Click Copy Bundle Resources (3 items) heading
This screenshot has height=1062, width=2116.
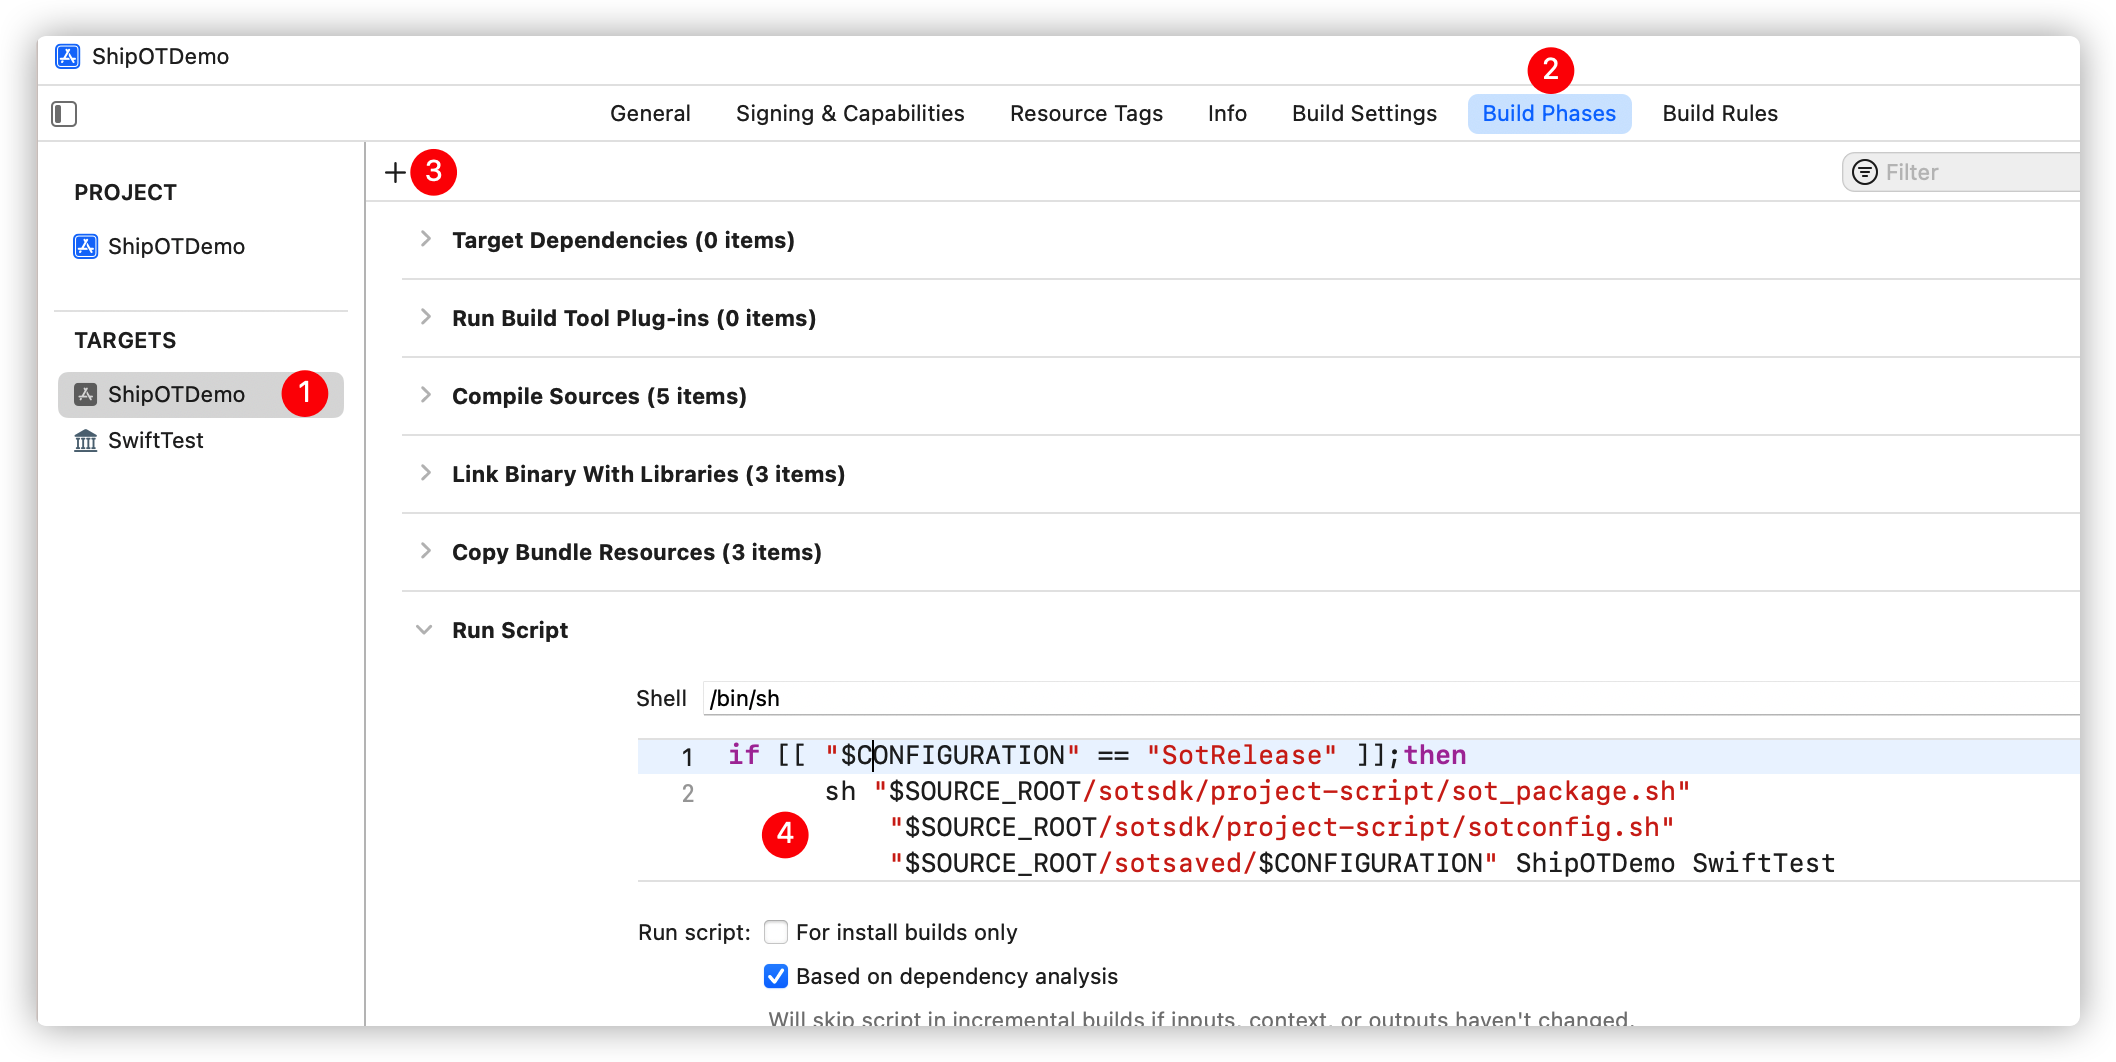click(637, 552)
